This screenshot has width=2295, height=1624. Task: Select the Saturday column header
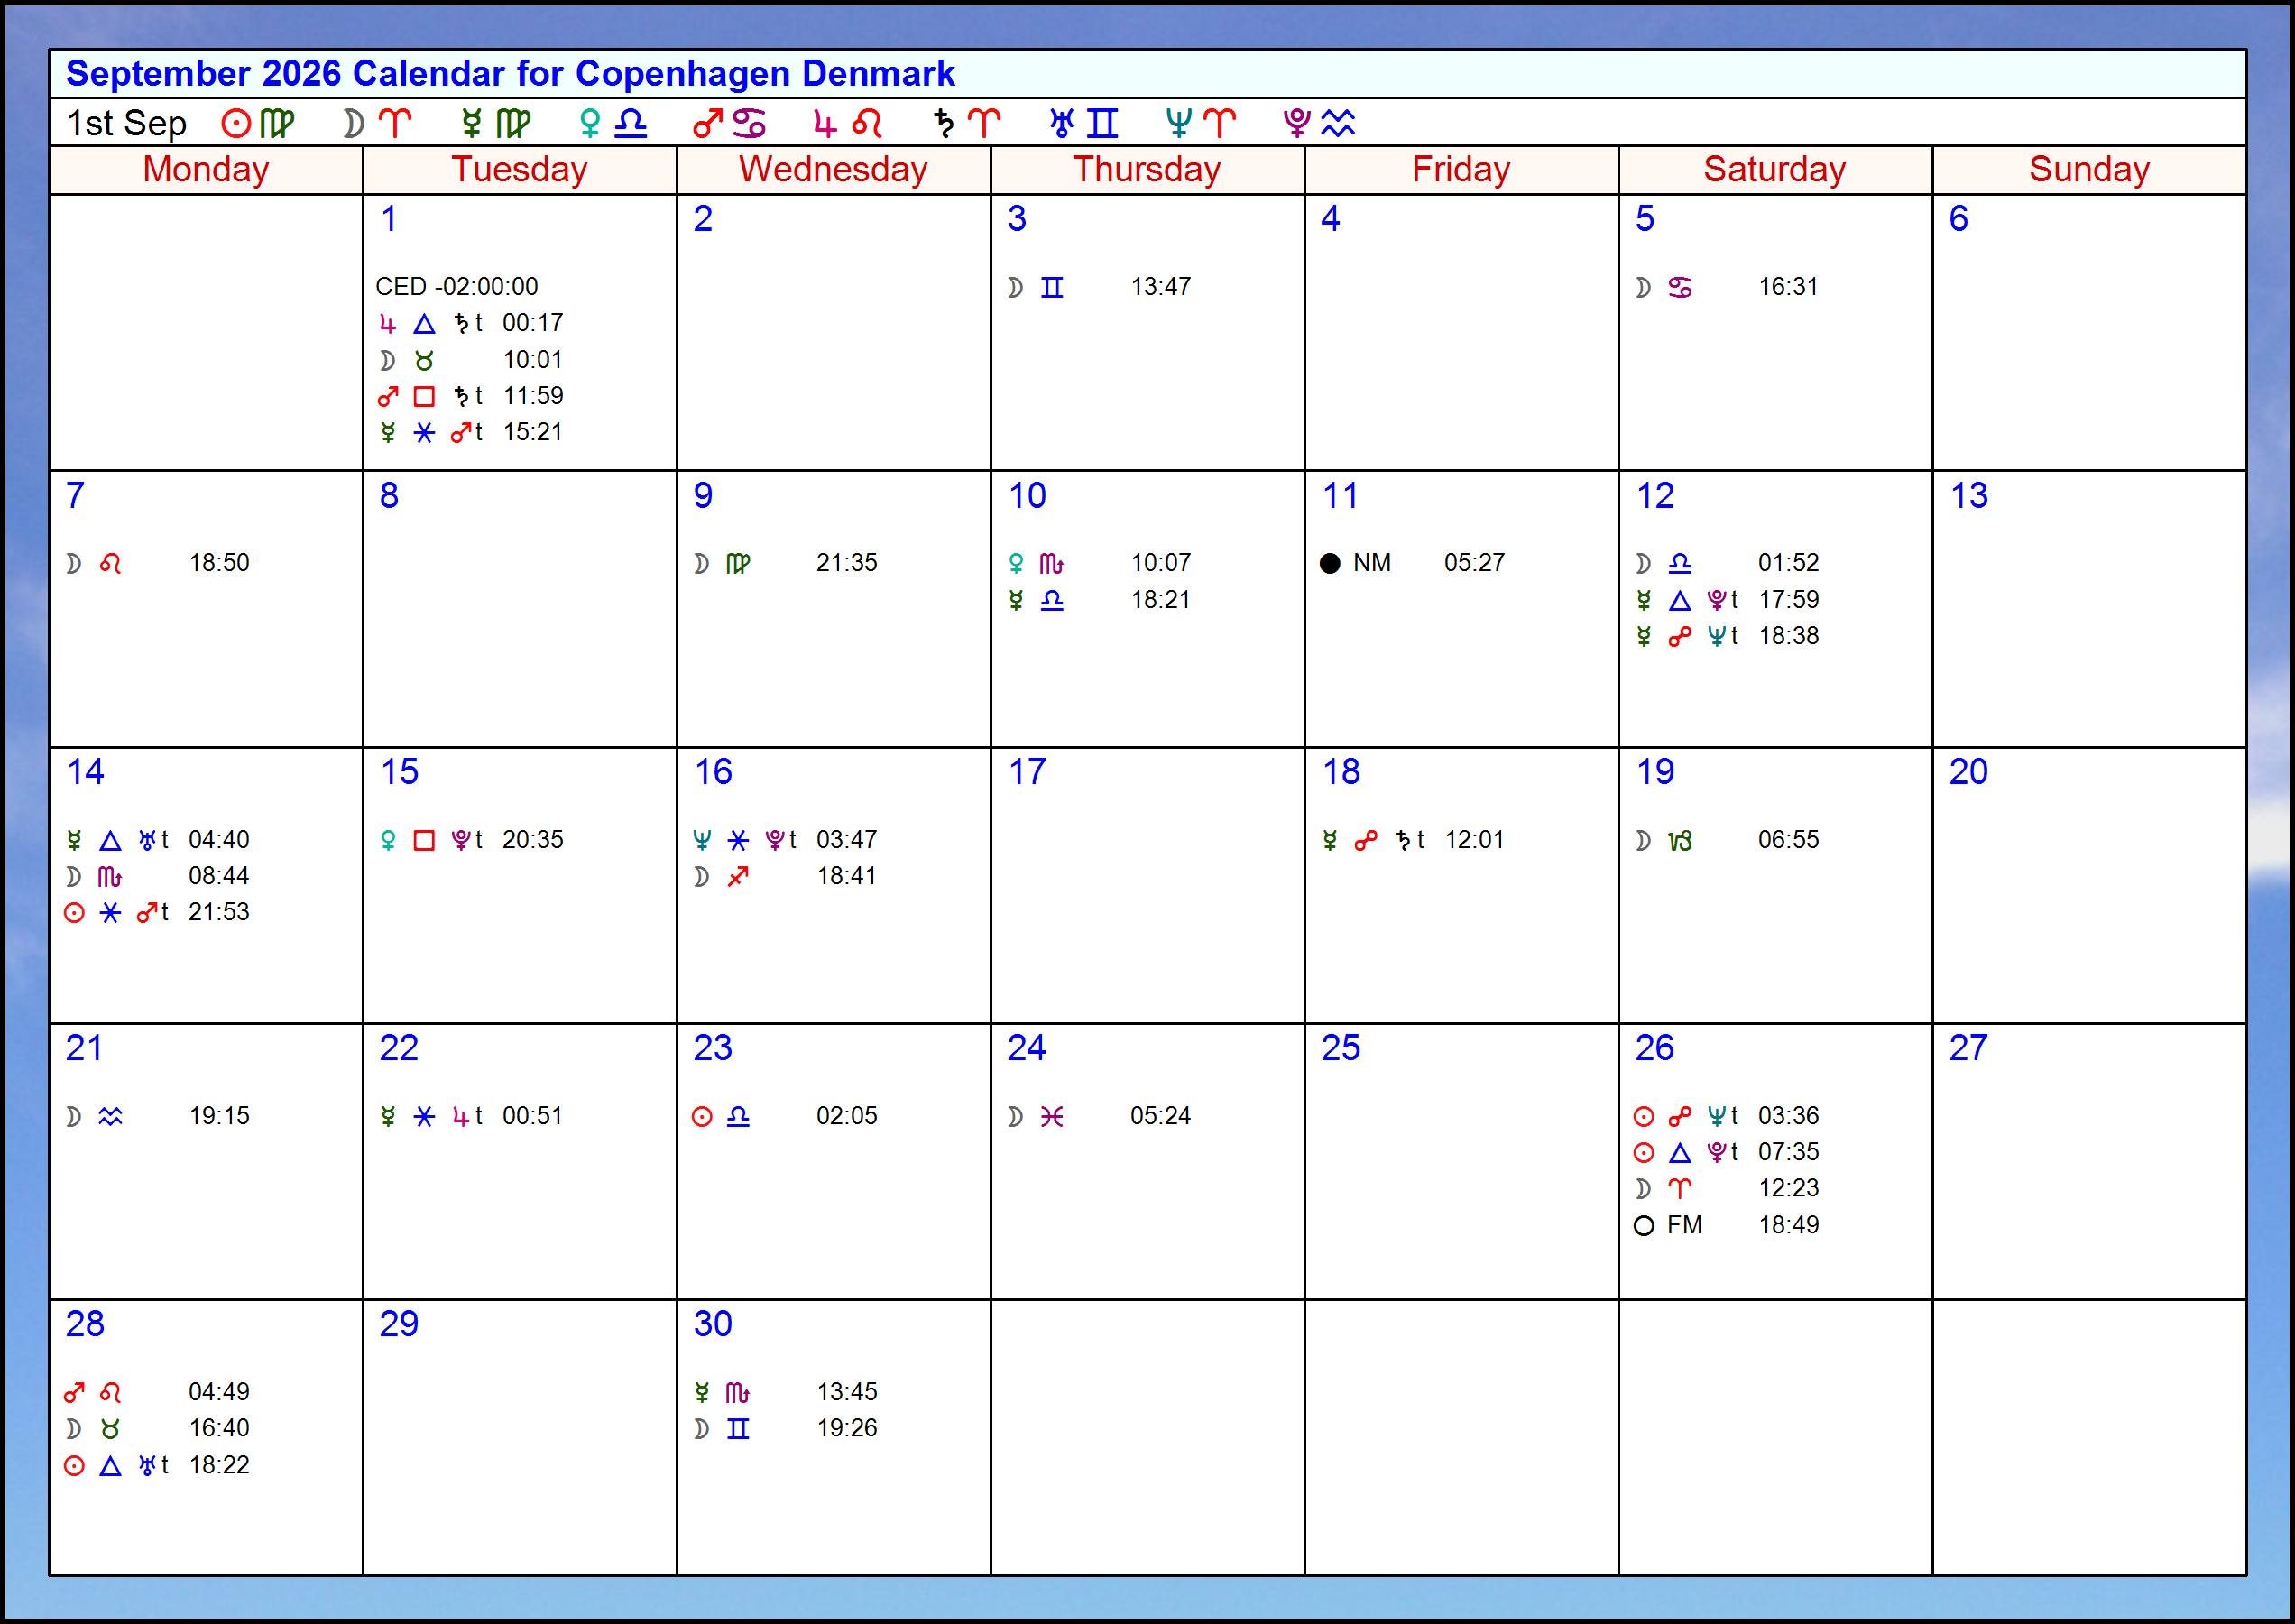point(1775,169)
